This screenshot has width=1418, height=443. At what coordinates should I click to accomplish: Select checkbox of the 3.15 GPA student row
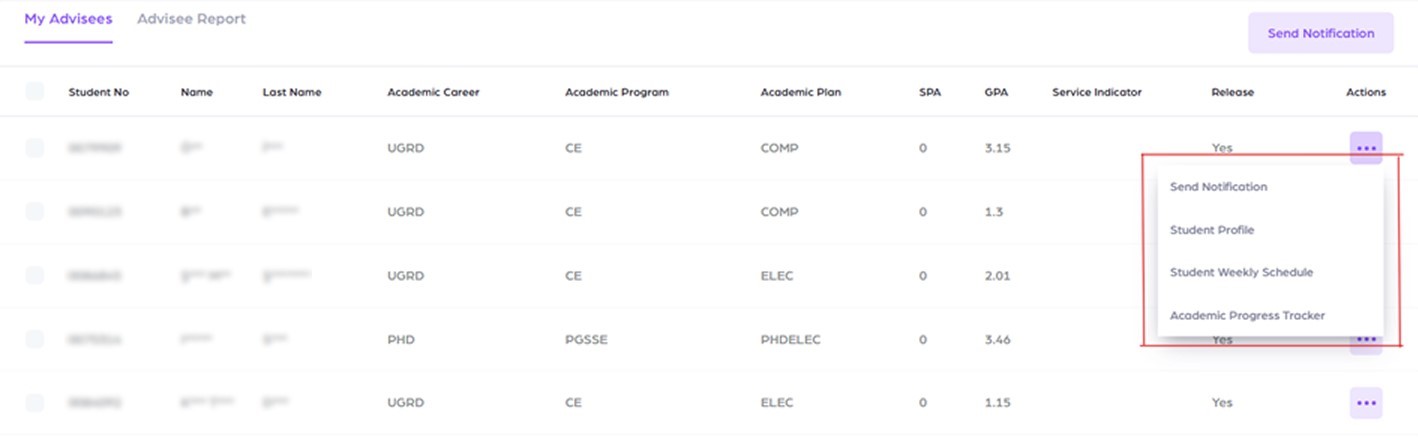(35, 148)
